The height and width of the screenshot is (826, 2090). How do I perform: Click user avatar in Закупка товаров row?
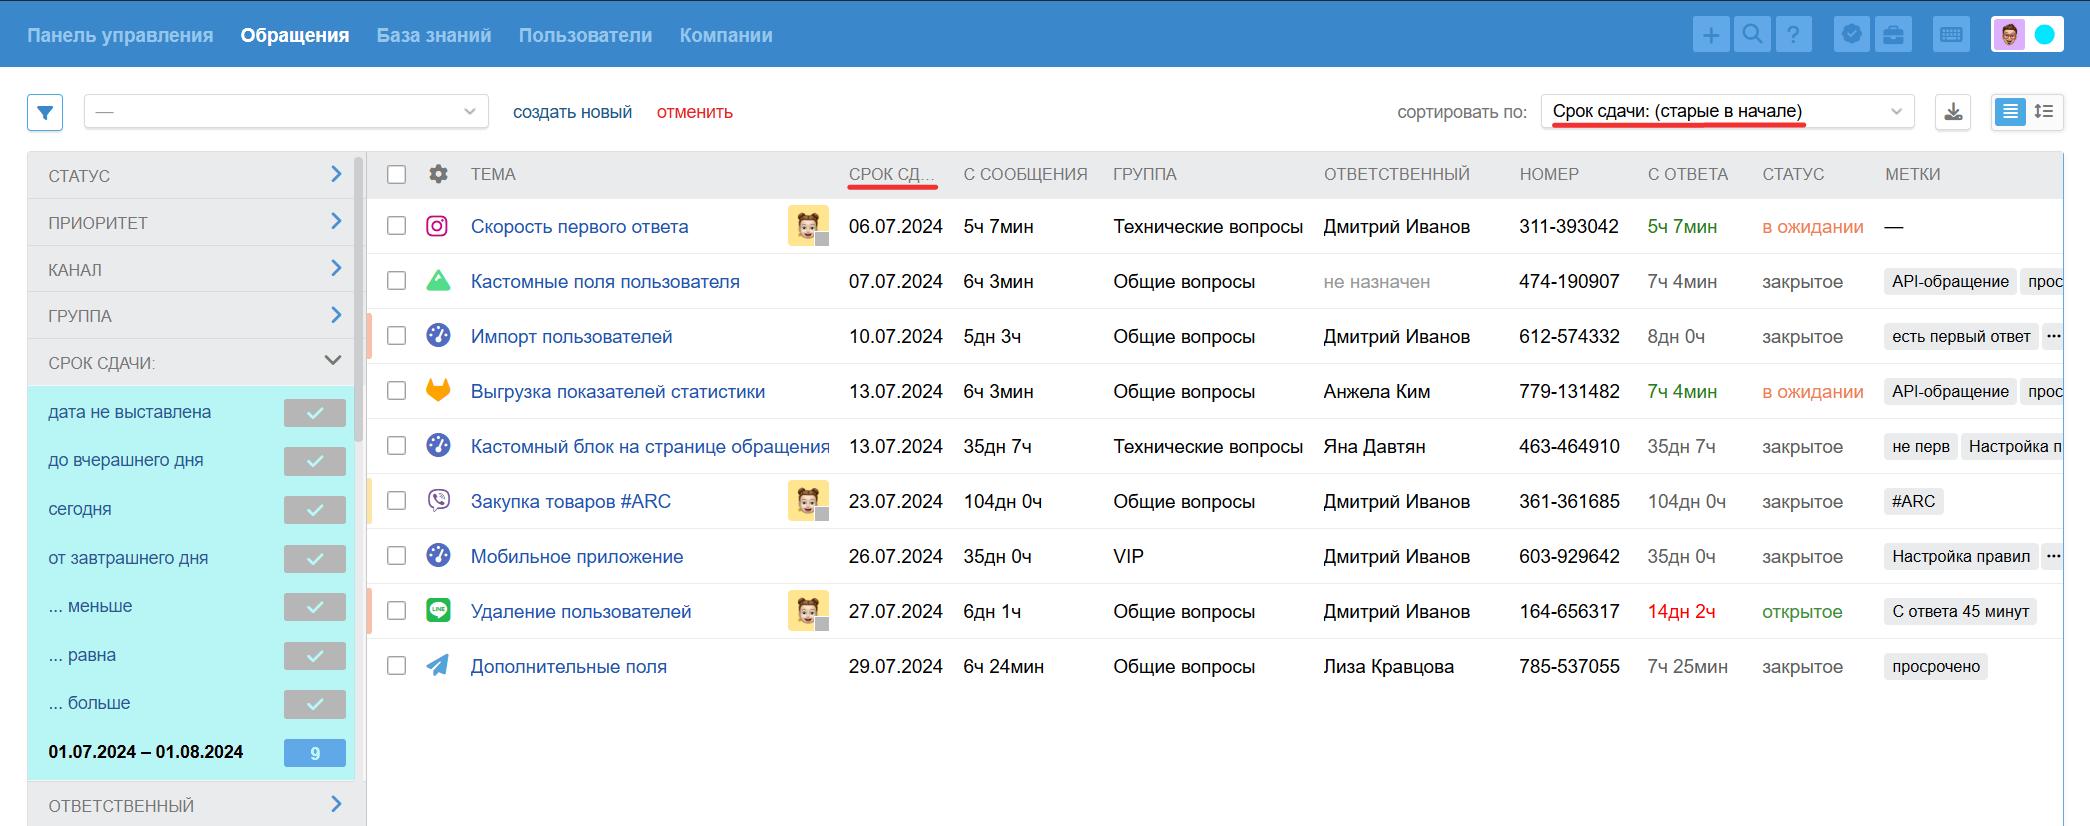coord(808,501)
